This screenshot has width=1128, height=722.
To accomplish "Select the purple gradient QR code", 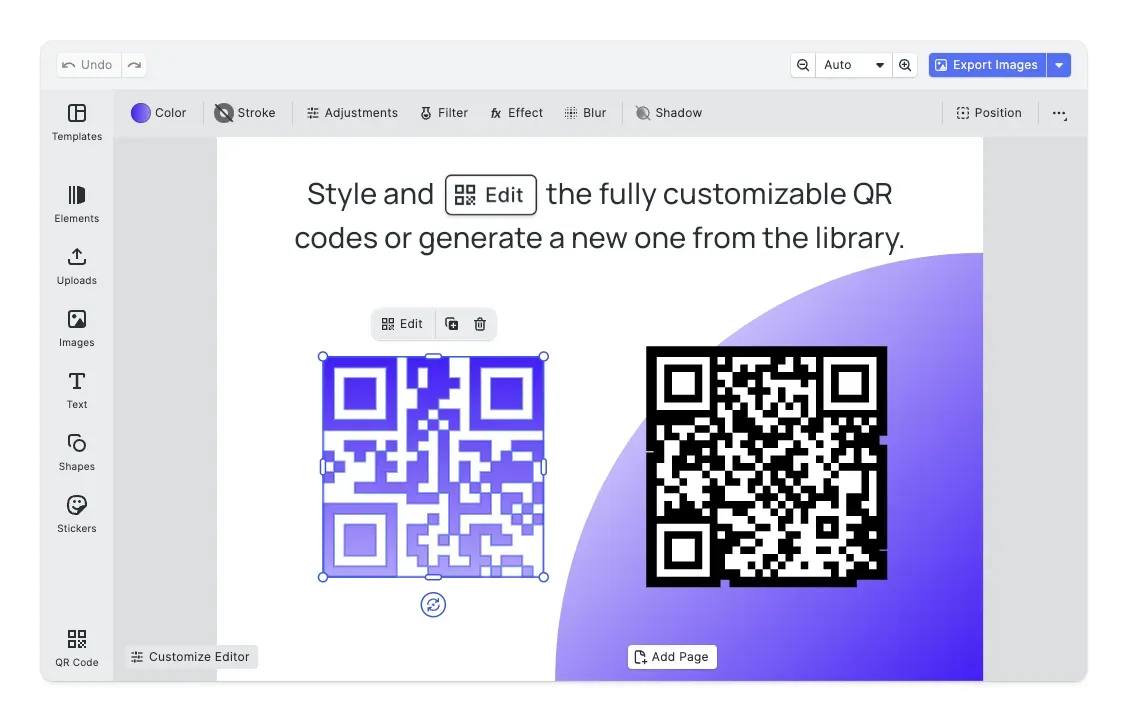I will click(x=433, y=467).
